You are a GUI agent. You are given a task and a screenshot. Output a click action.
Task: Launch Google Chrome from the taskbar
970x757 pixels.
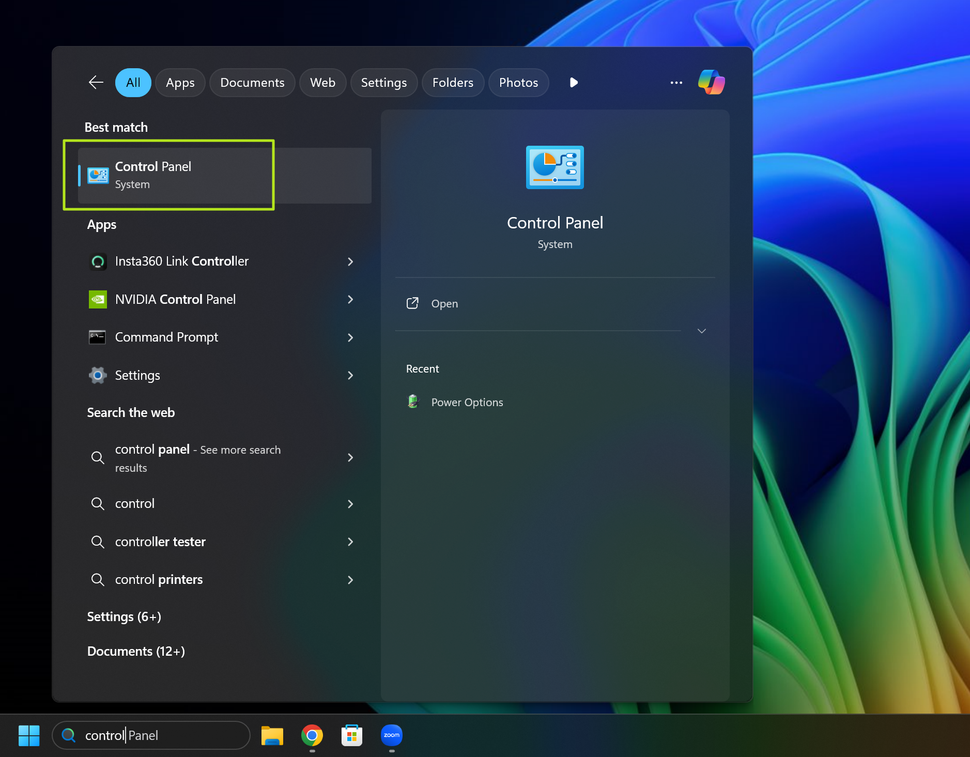(311, 735)
